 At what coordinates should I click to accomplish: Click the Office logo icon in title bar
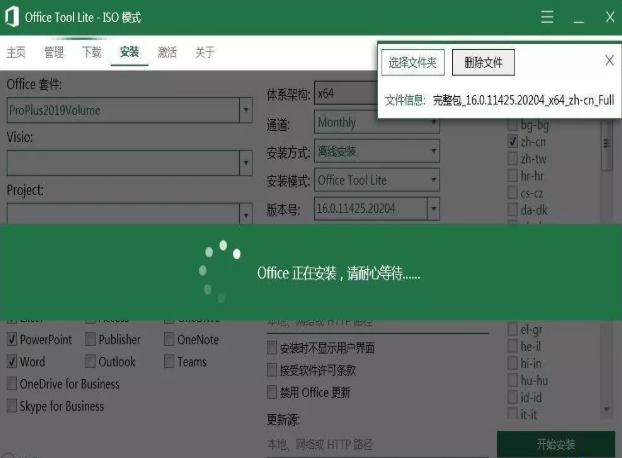14,17
